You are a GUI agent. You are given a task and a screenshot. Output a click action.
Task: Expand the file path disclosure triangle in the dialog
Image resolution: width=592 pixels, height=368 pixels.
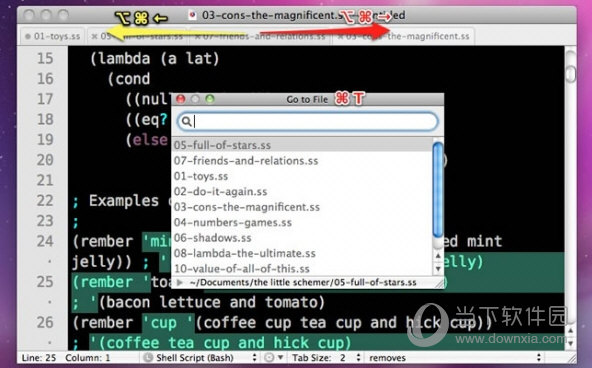pyautogui.click(x=180, y=282)
